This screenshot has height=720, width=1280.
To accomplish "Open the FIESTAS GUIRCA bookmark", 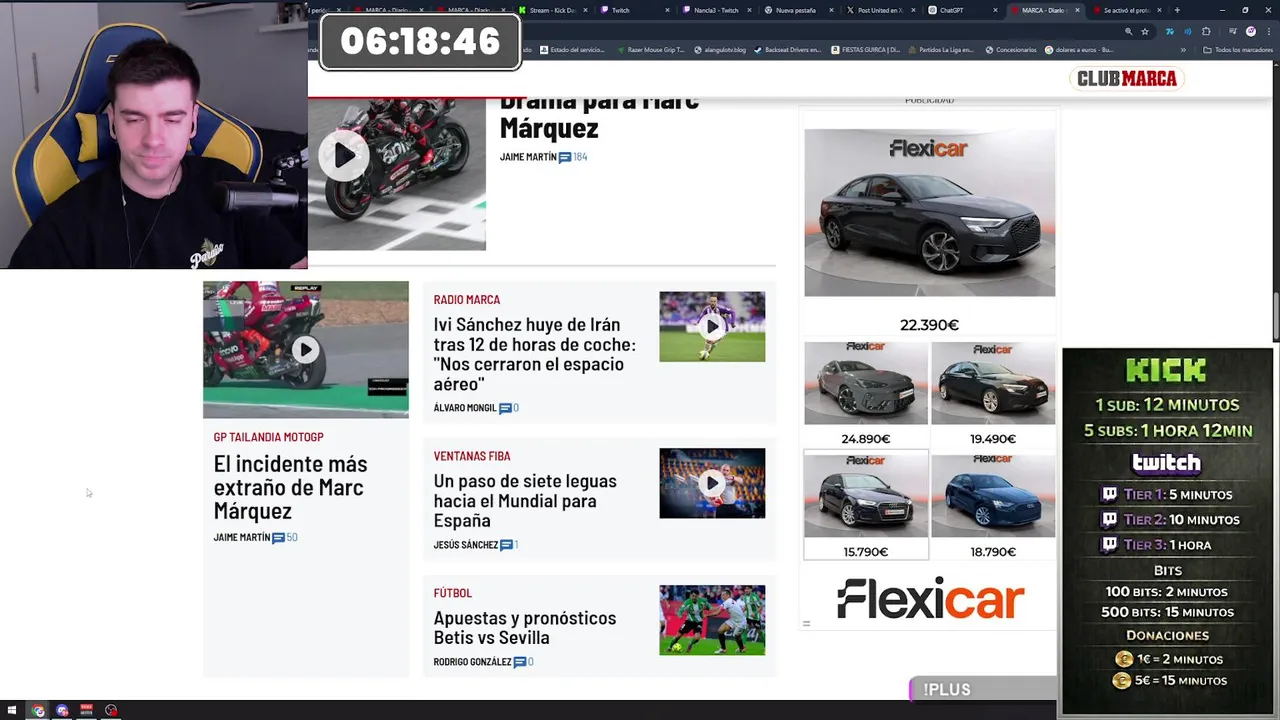I will point(866,50).
